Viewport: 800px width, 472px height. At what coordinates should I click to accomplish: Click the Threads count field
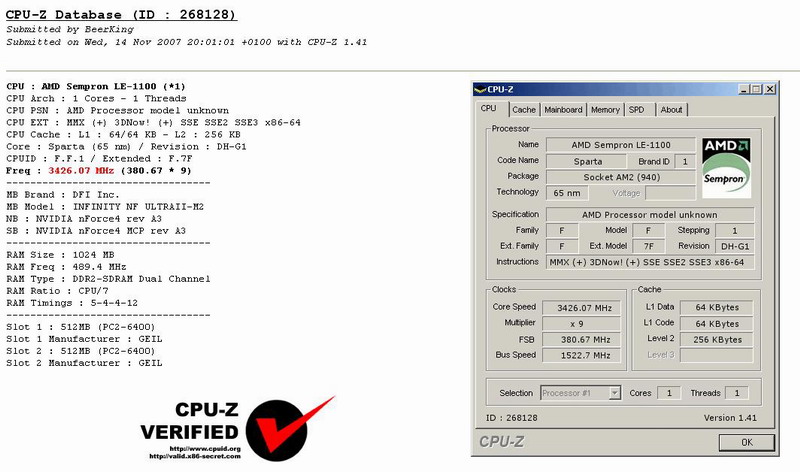click(x=736, y=393)
